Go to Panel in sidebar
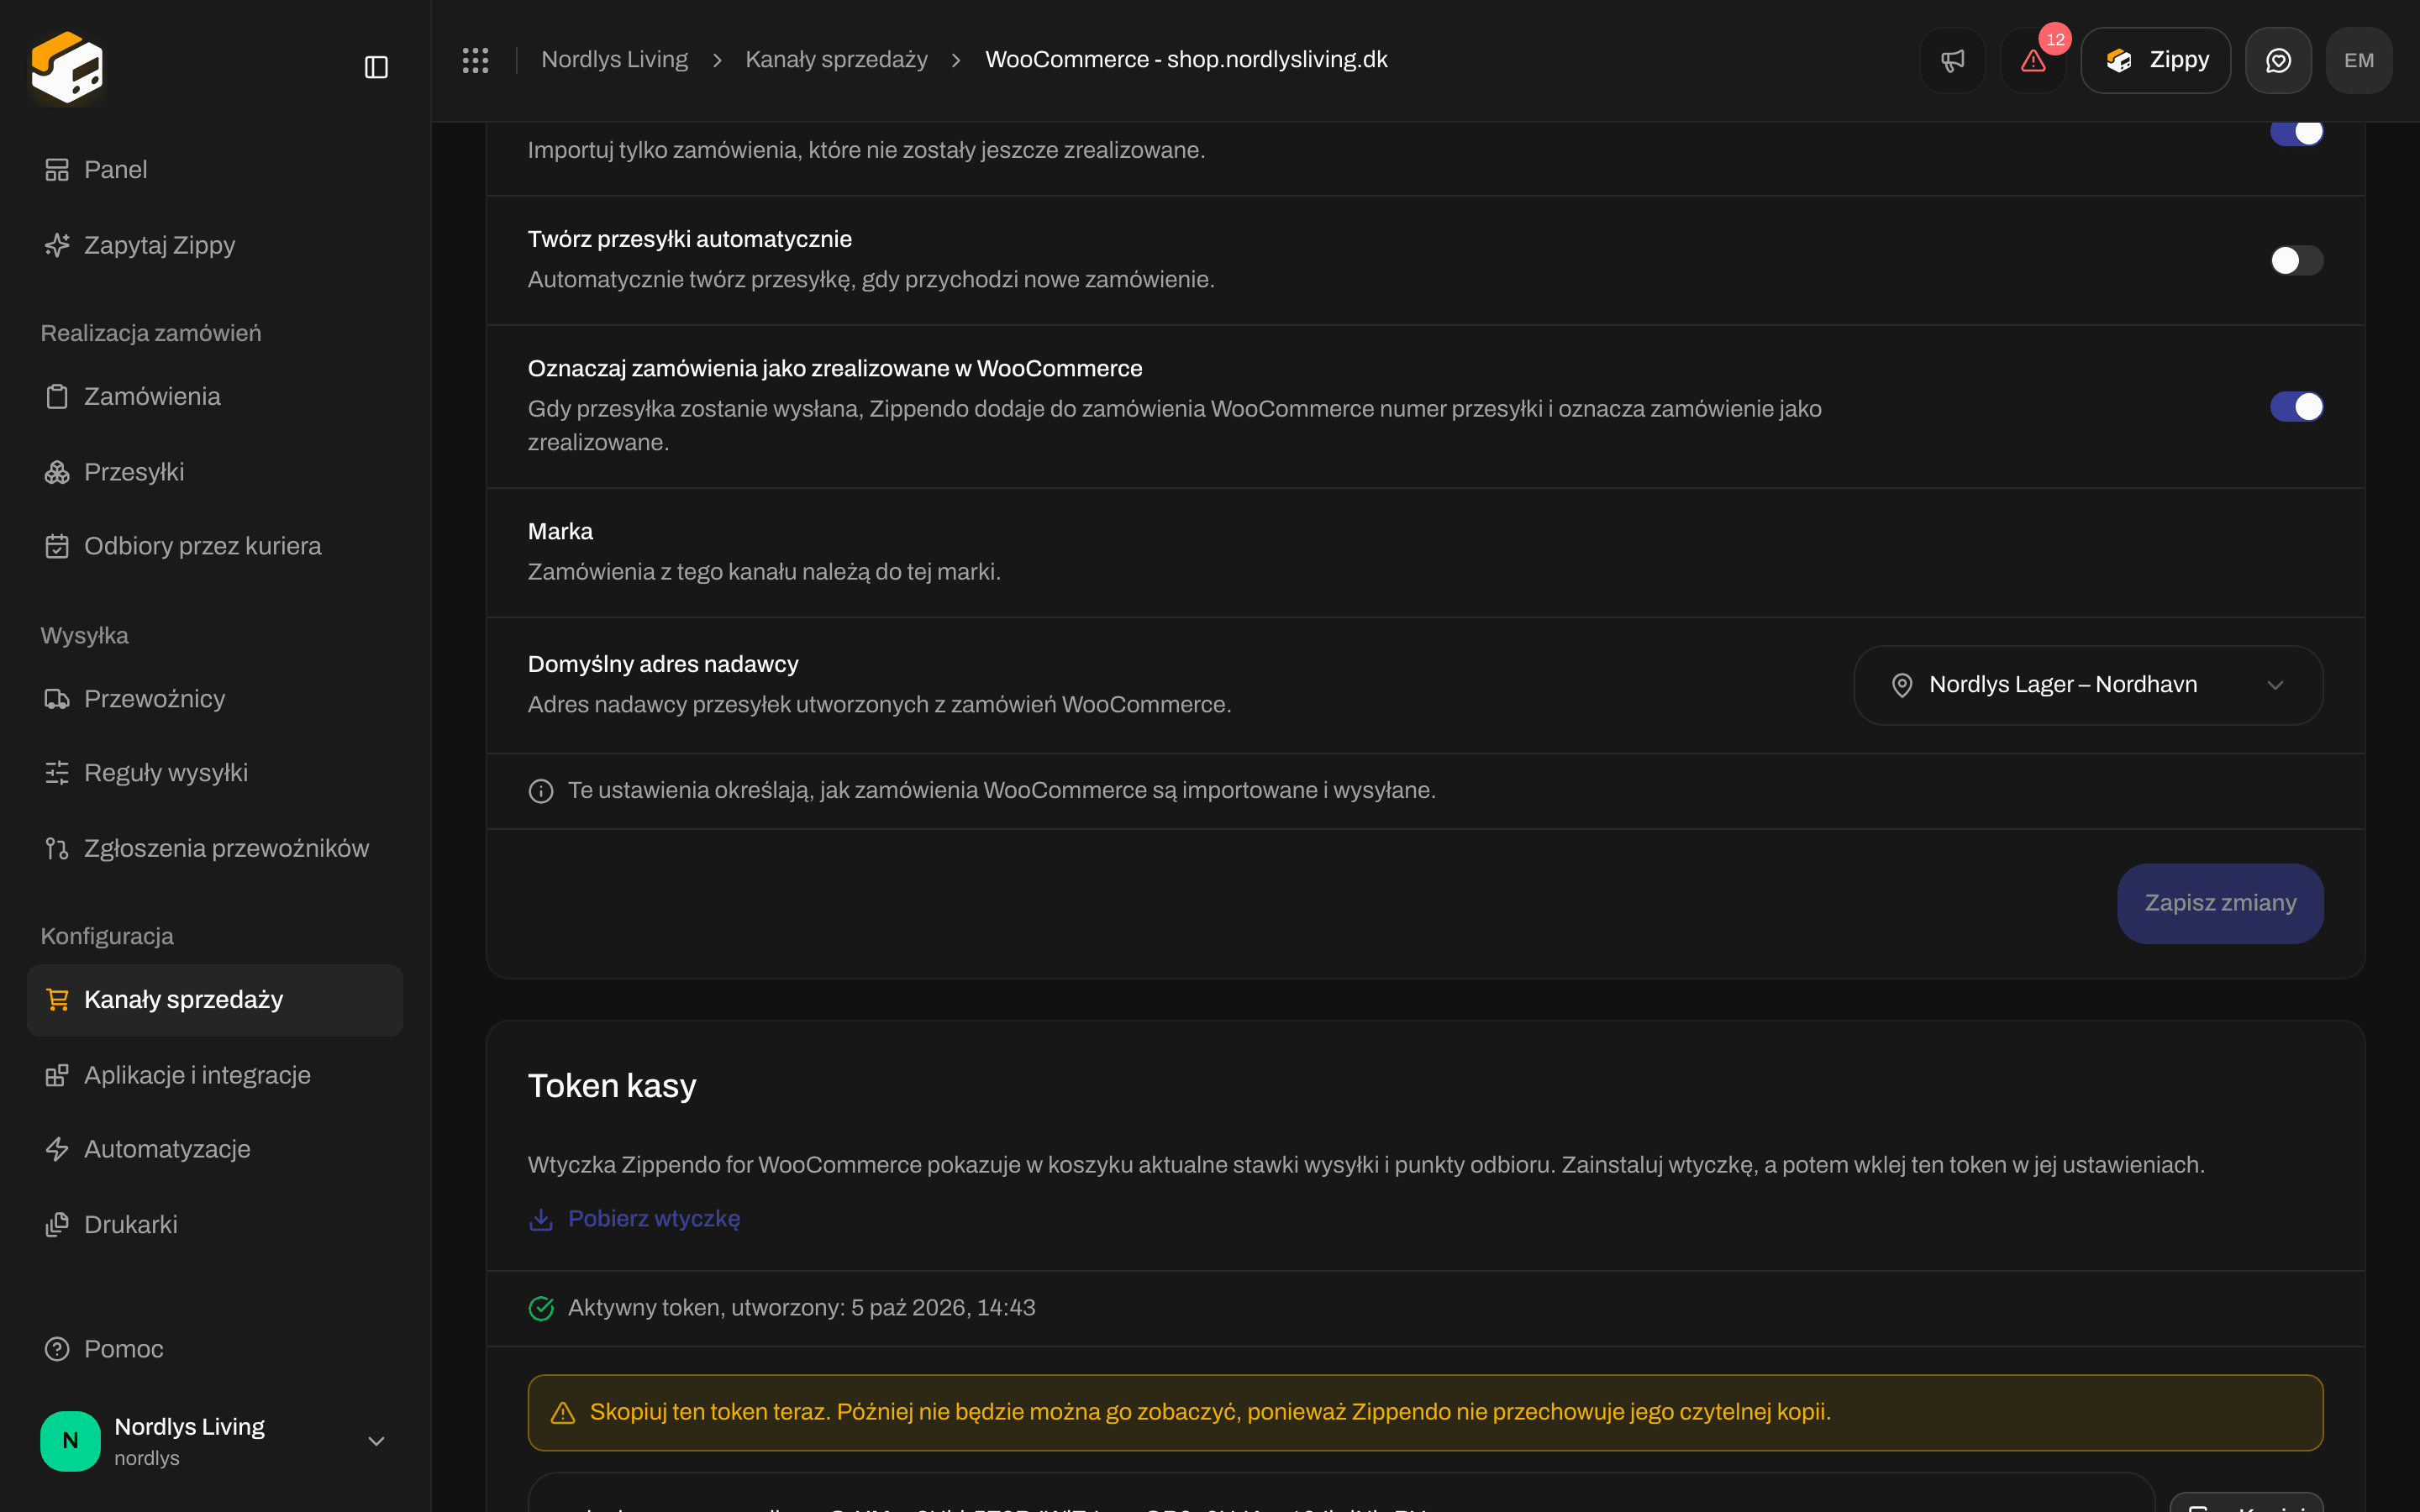This screenshot has height=1512, width=2420. pos(215,170)
